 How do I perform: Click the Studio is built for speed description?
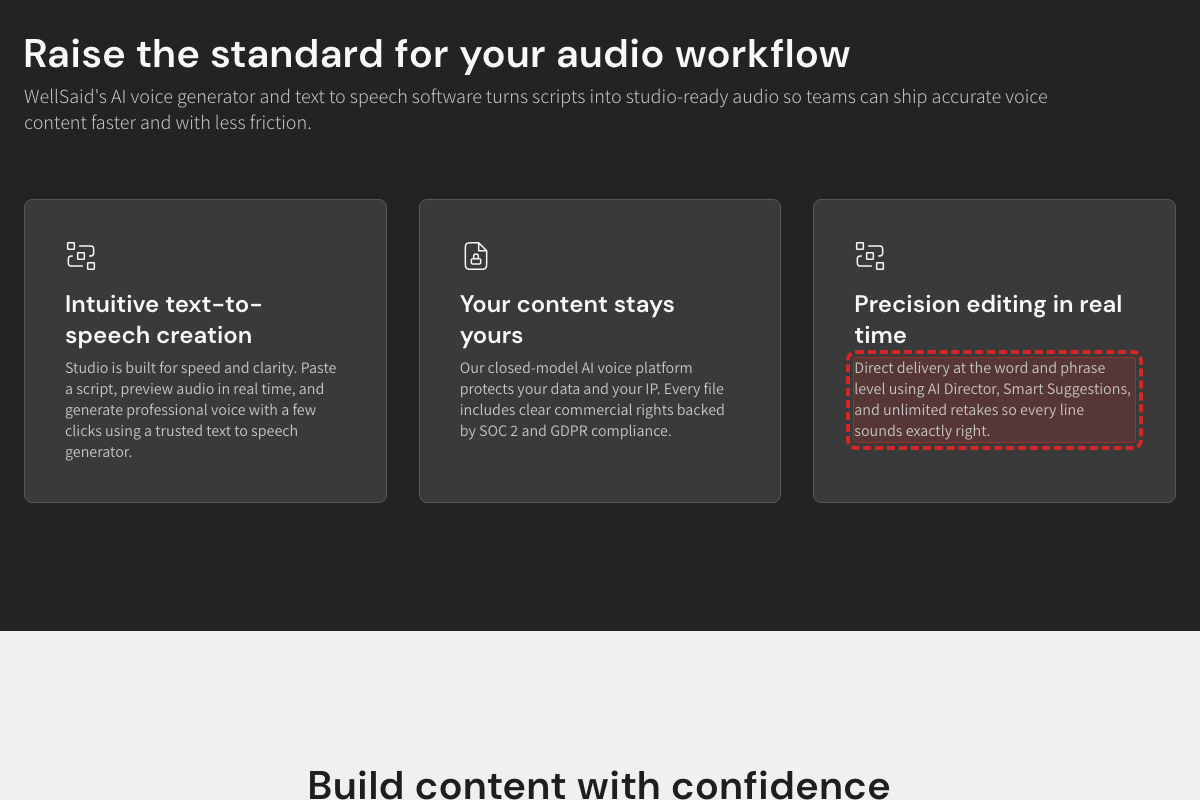click(x=201, y=410)
